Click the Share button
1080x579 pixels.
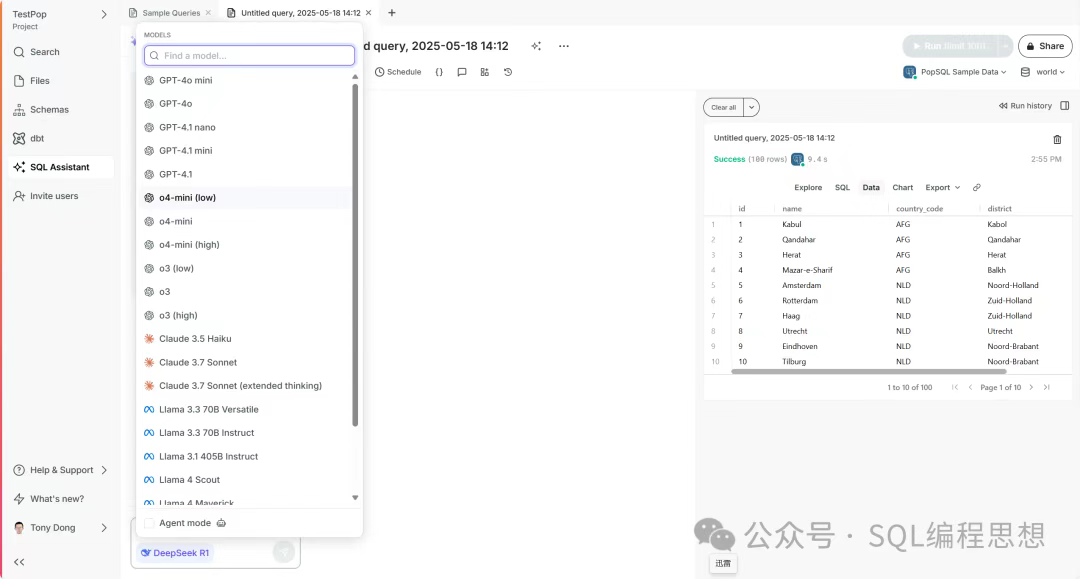click(1045, 46)
